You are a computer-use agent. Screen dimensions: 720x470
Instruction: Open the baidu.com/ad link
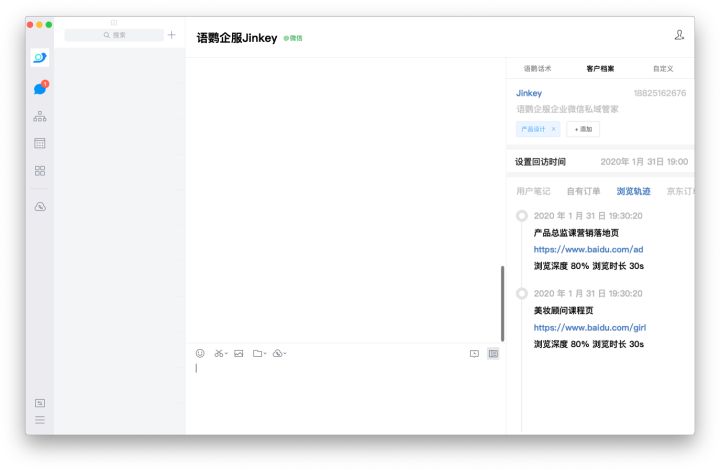pyautogui.click(x=588, y=249)
